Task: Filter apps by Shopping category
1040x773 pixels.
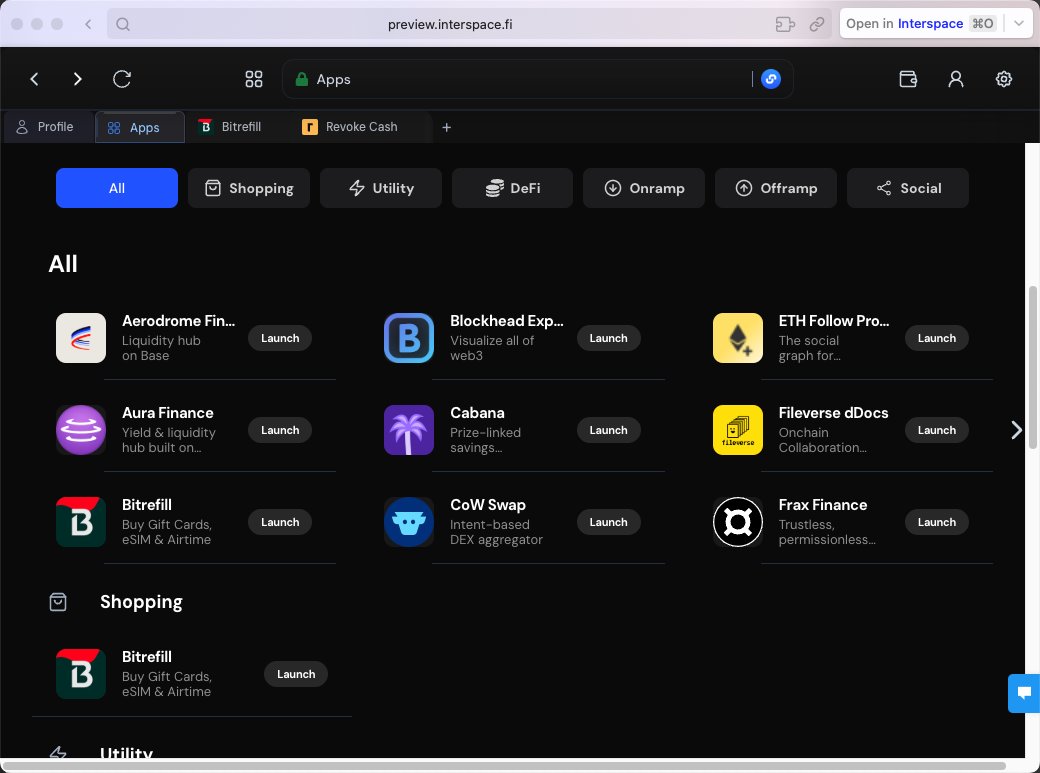Action: click(x=249, y=188)
